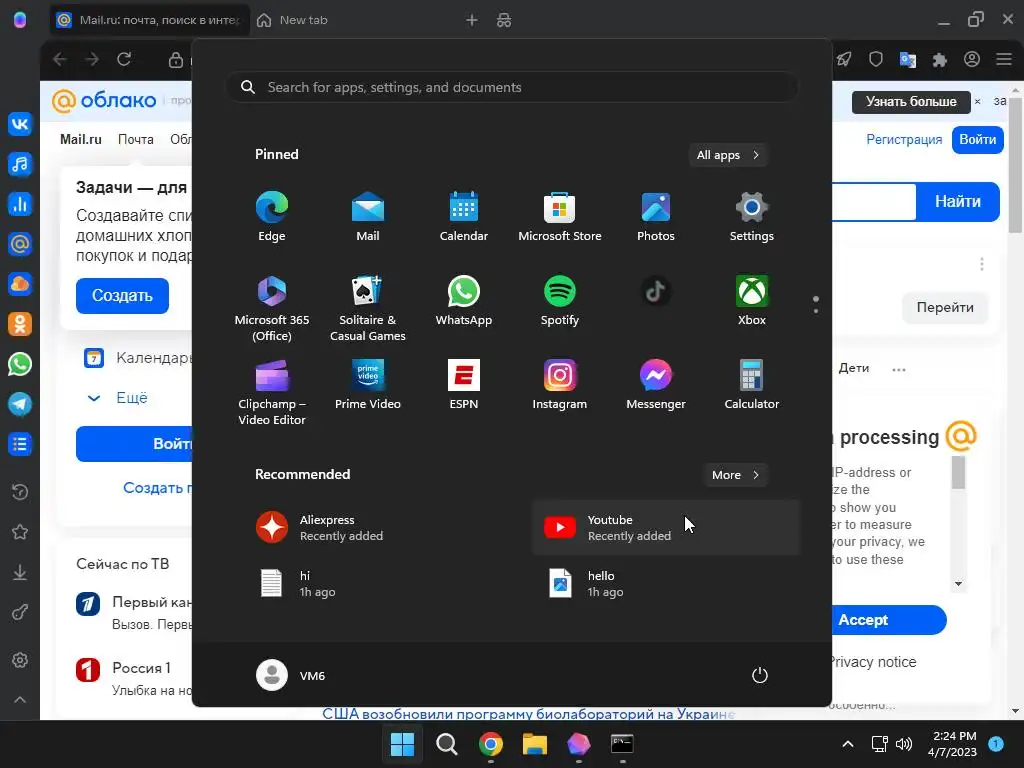
Task: Open recommended Aliexpress app
Action: (x=379, y=528)
